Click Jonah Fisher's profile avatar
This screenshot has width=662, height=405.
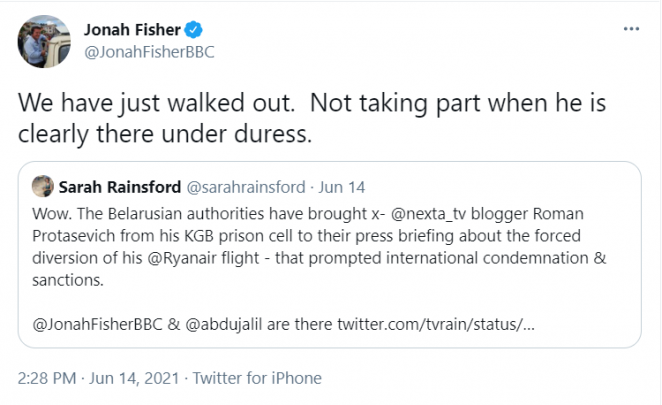click(x=43, y=41)
